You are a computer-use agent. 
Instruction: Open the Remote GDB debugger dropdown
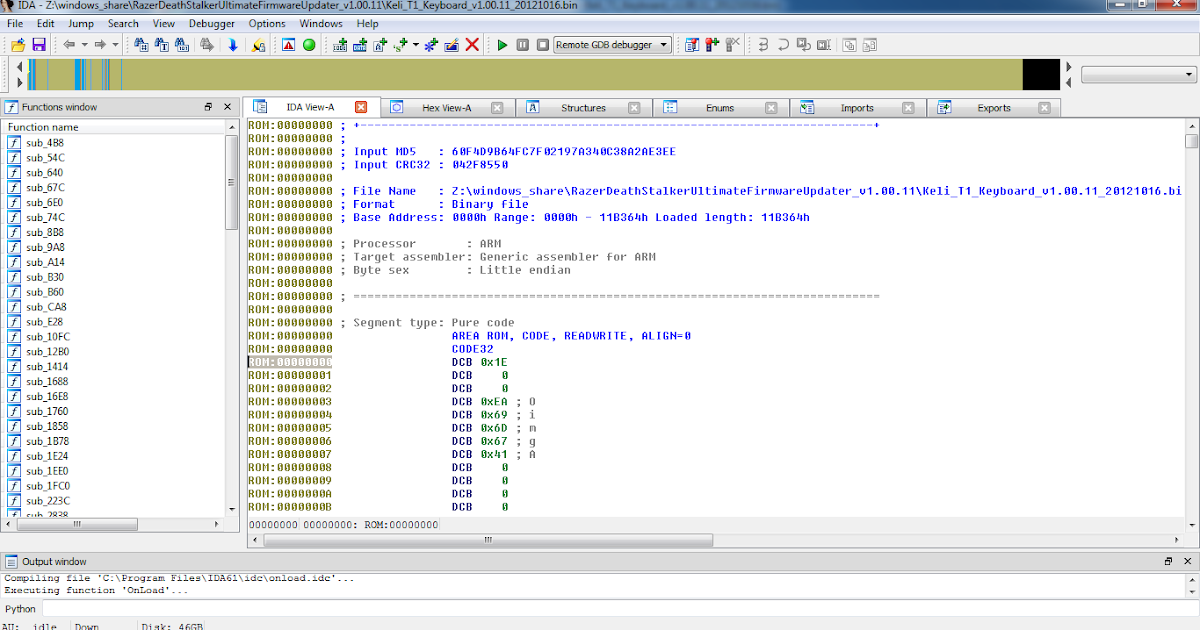613,45
